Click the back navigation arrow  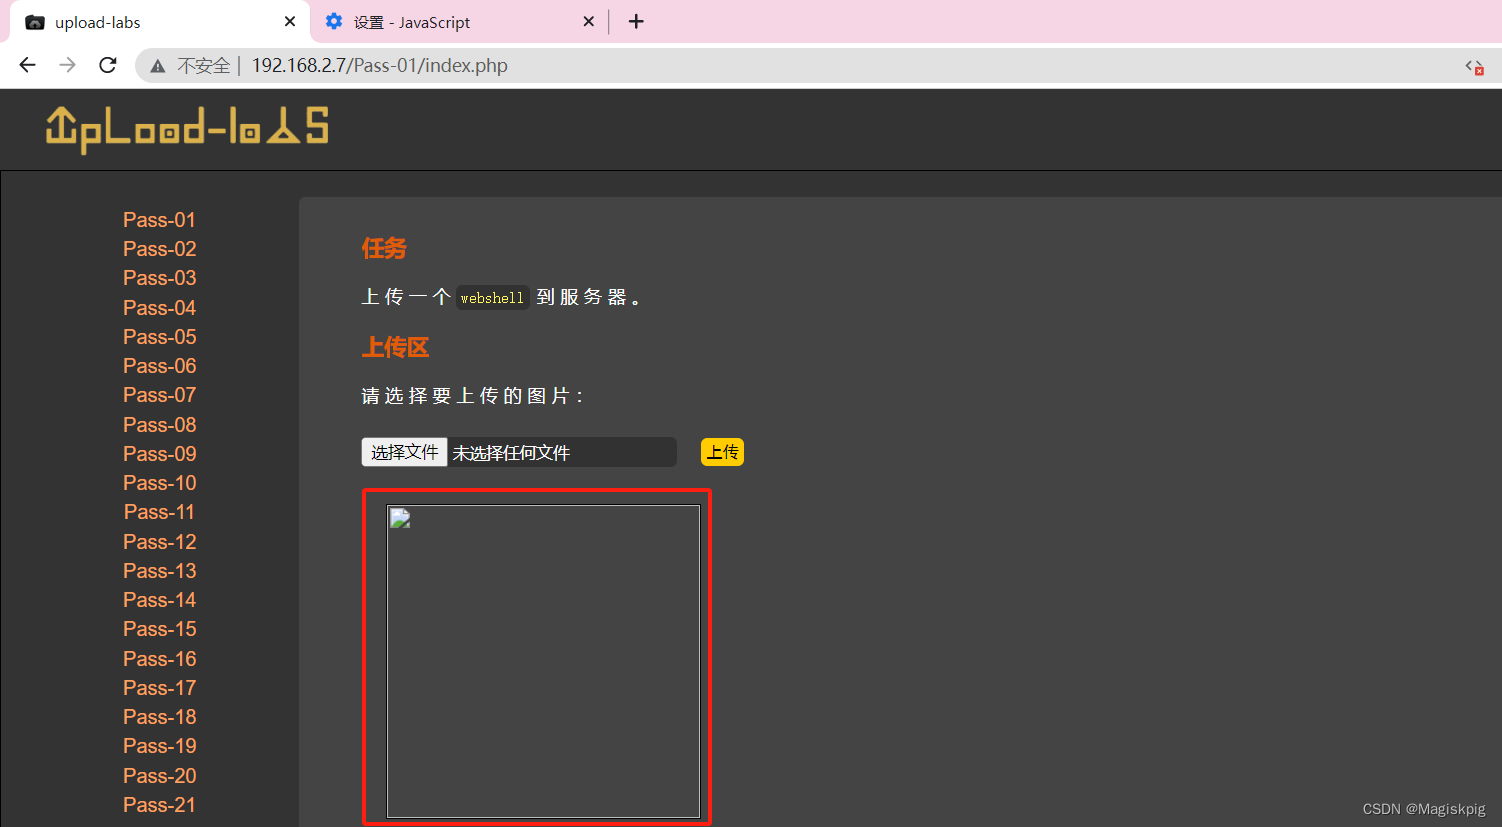[x=26, y=65]
